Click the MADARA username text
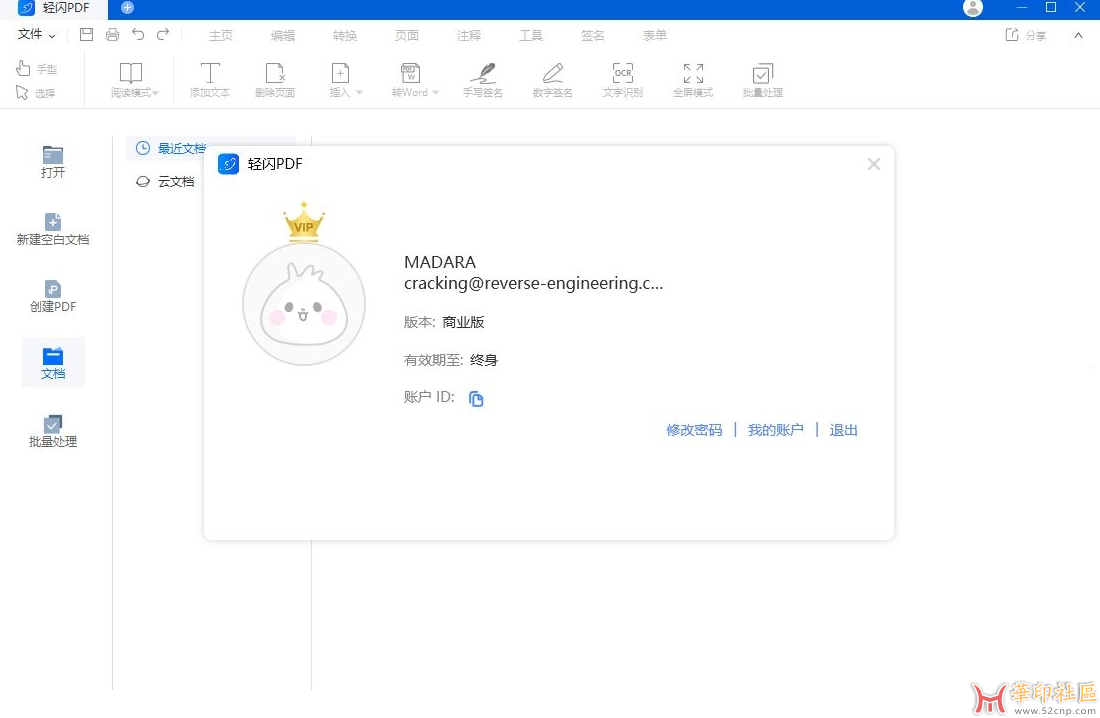Screen dimensions: 1100x718 point(440,262)
